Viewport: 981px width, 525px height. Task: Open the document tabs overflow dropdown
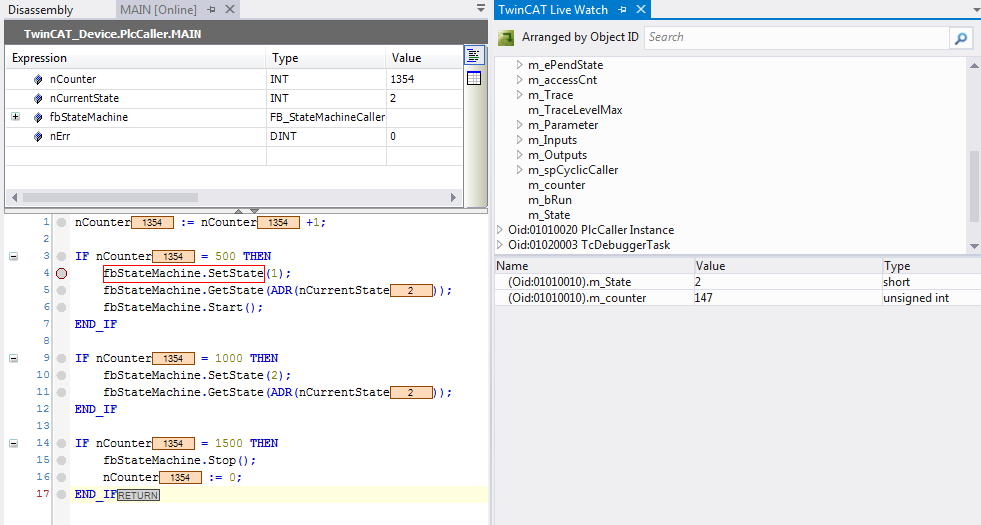click(x=480, y=9)
